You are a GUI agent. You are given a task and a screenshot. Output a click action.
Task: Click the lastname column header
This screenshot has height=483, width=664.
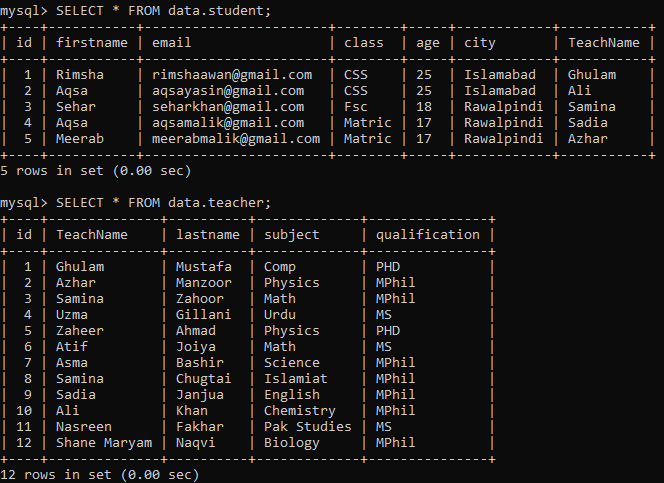coord(208,235)
